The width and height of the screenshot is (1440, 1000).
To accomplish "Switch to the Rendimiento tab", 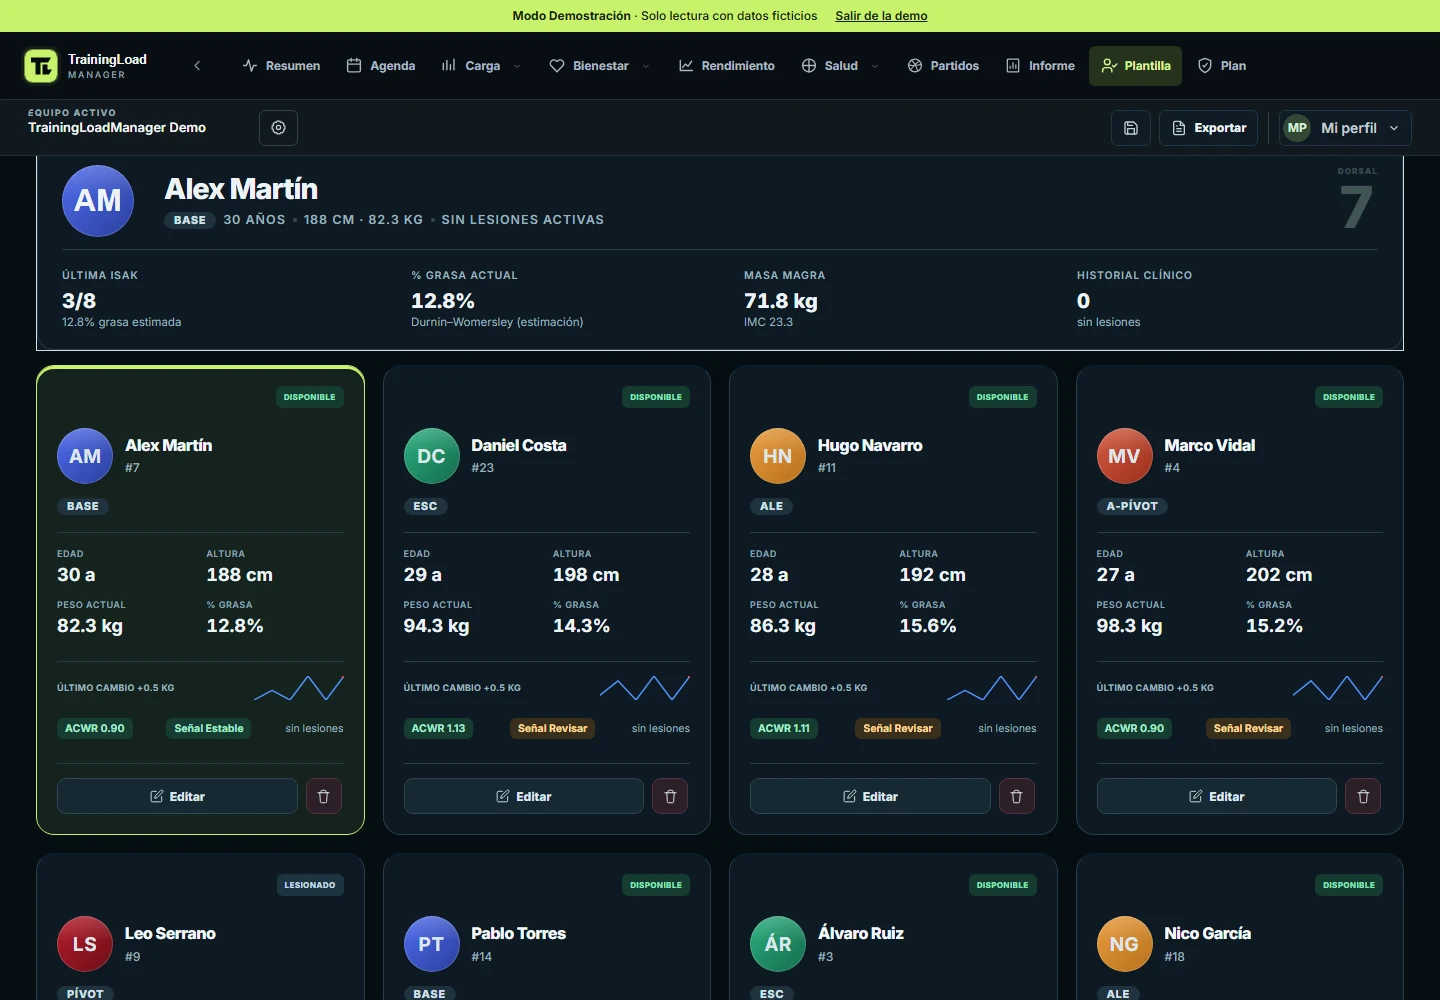I will click(727, 66).
